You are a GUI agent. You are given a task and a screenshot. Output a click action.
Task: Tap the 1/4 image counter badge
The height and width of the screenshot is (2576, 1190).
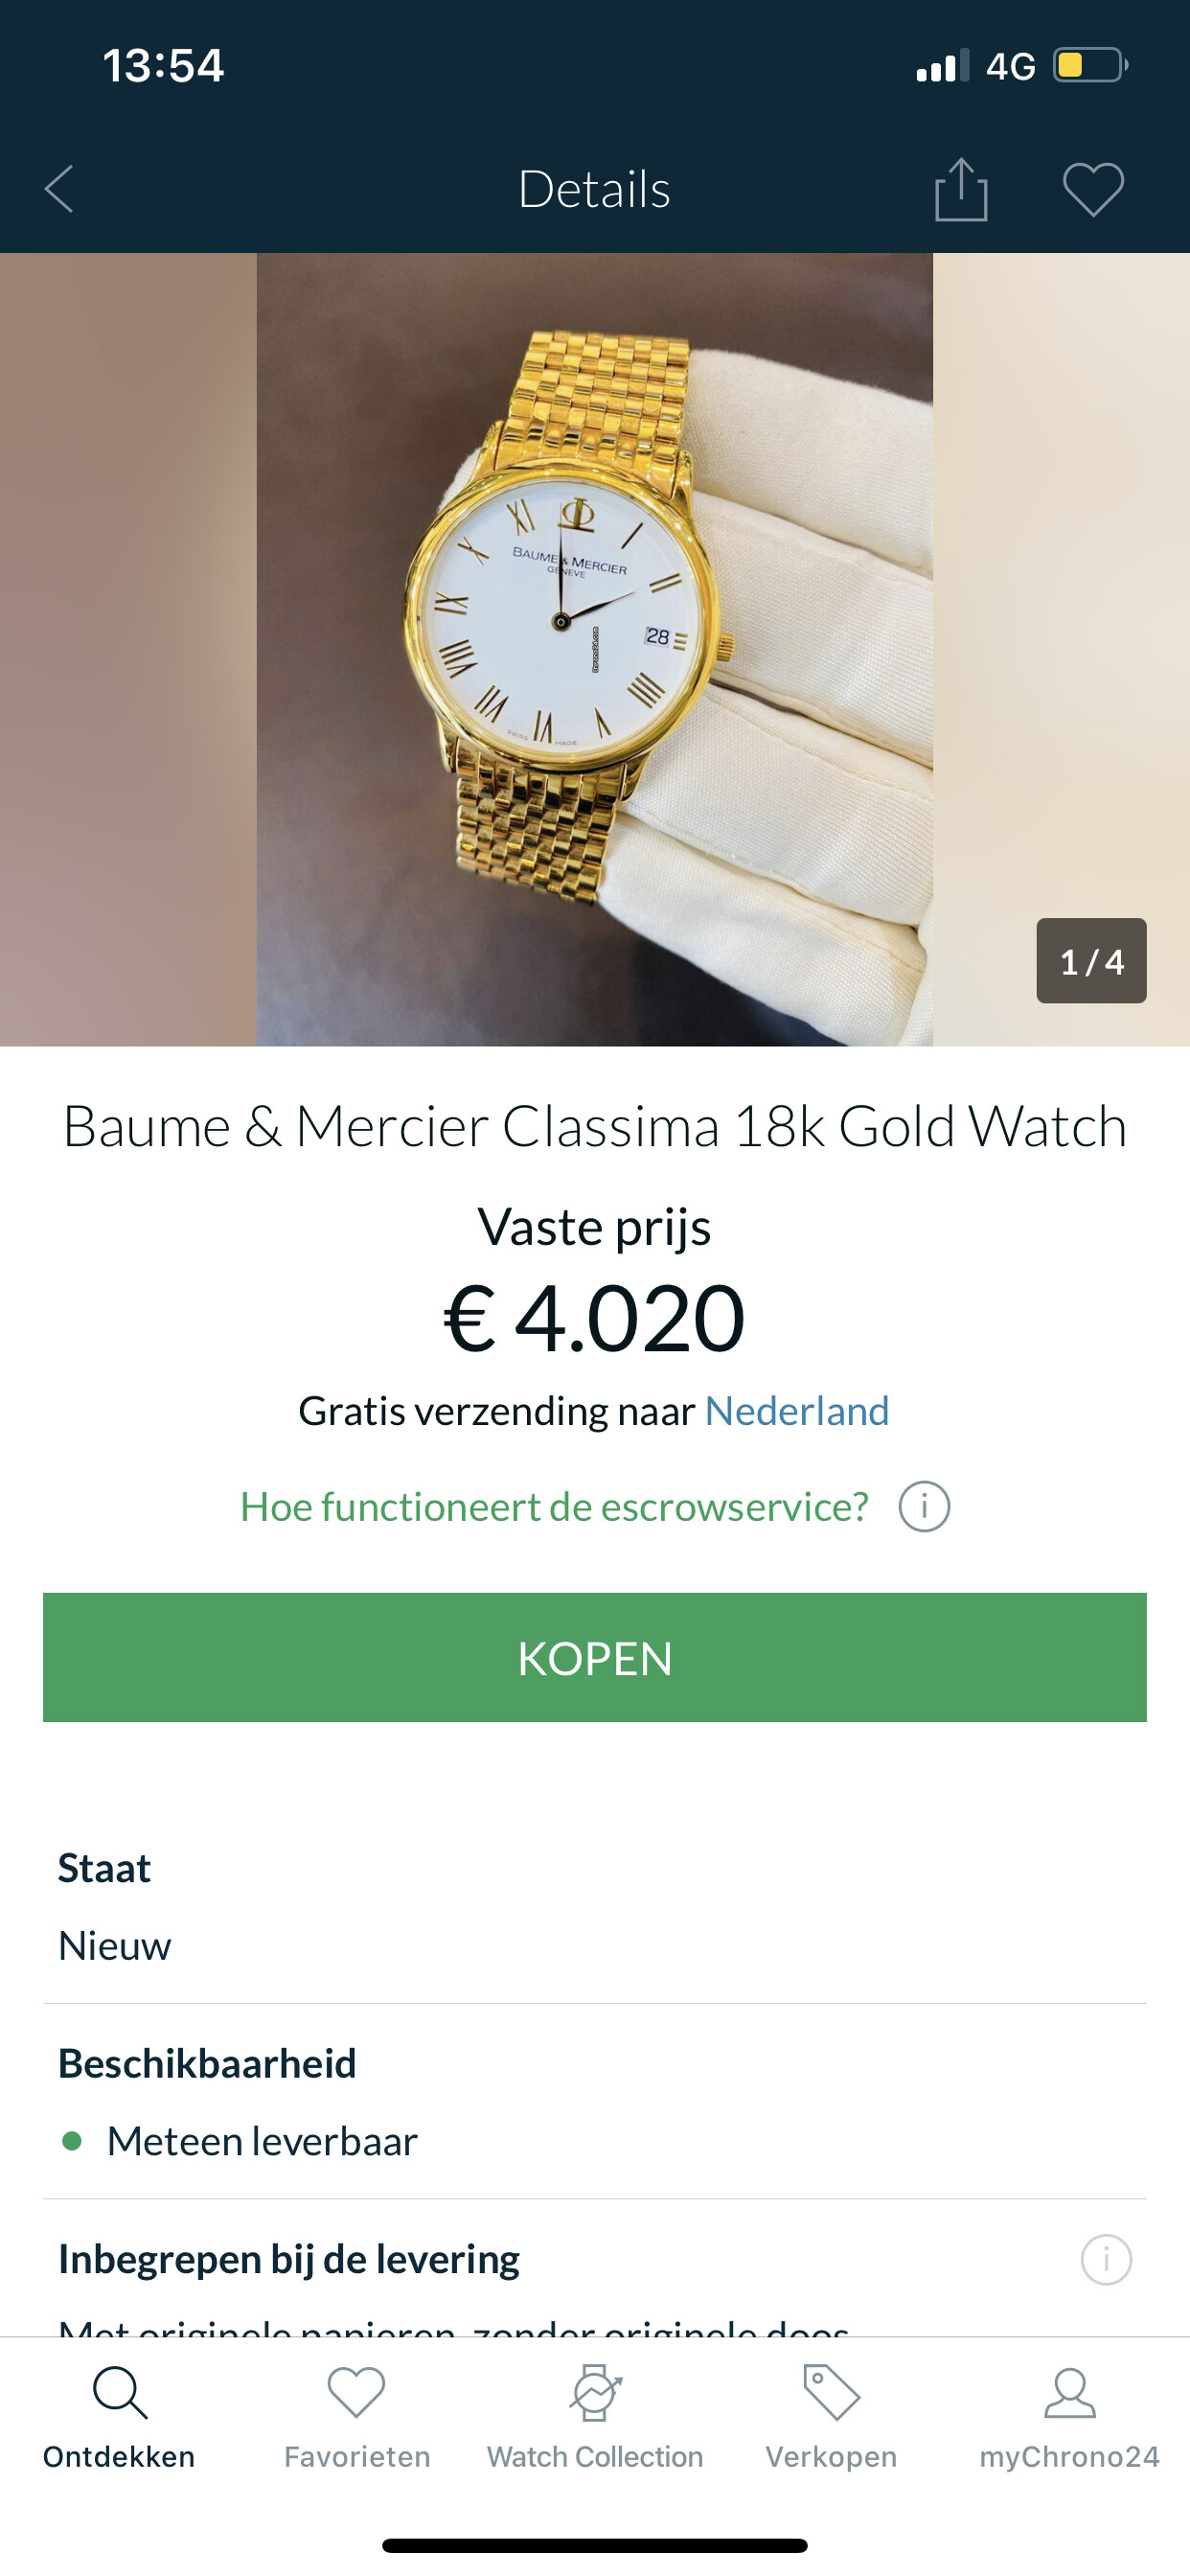point(1091,961)
